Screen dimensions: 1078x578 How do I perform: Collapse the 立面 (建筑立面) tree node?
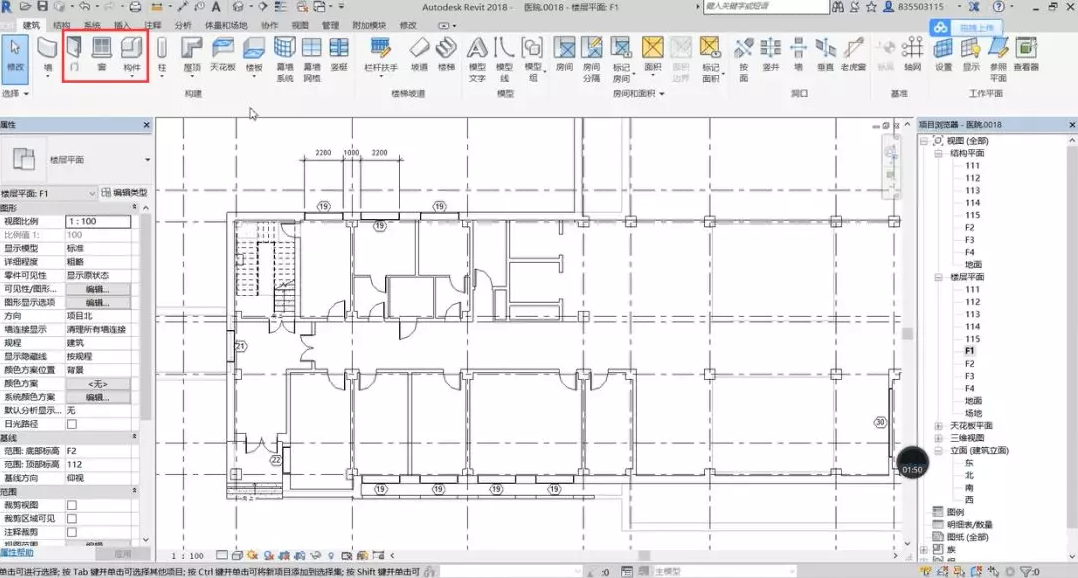938,450
